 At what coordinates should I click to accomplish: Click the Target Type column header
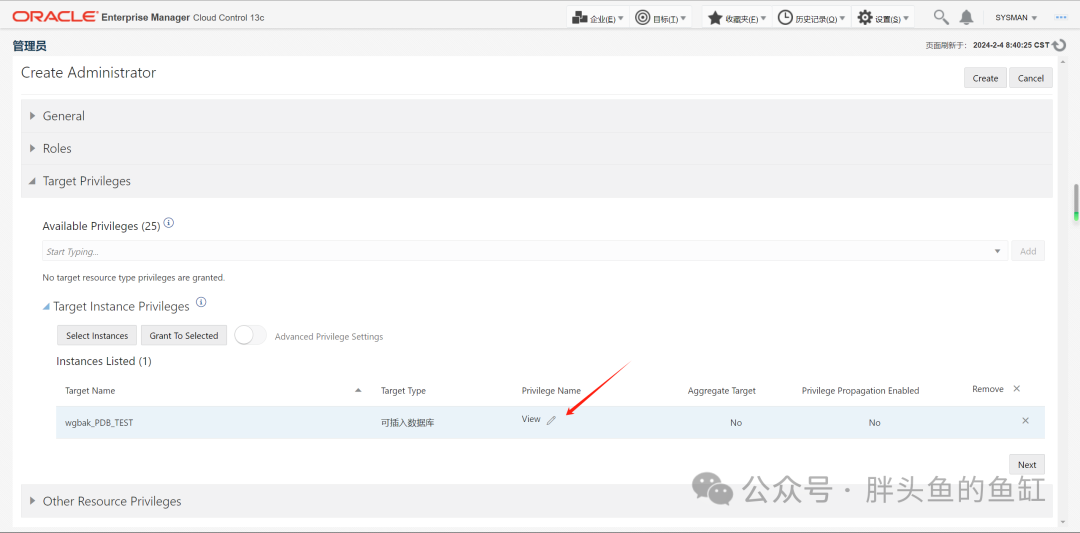403,390
